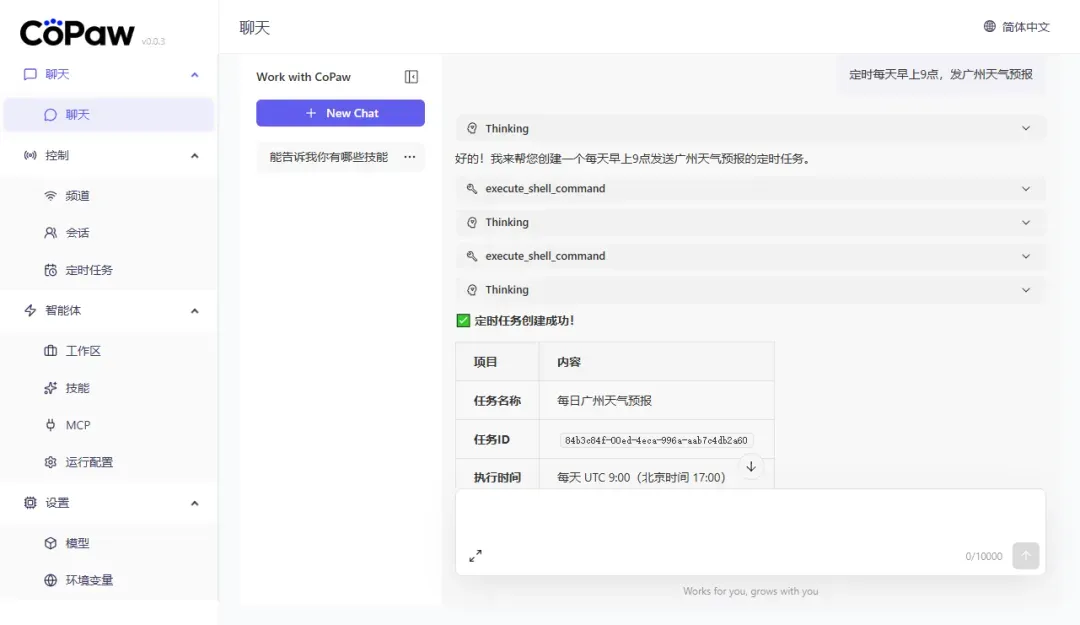Viewport: 1080px width, 625px height.
Task: Expand the message input box to fullscreen
Action: coord(475,556)
